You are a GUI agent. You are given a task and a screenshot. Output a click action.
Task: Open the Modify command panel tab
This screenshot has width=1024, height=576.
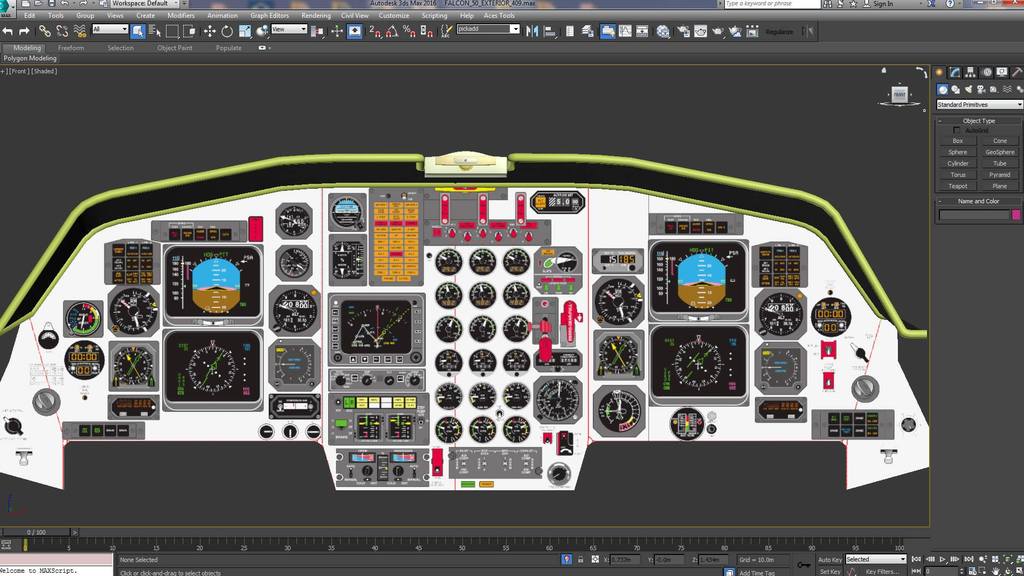click(955, 72)
